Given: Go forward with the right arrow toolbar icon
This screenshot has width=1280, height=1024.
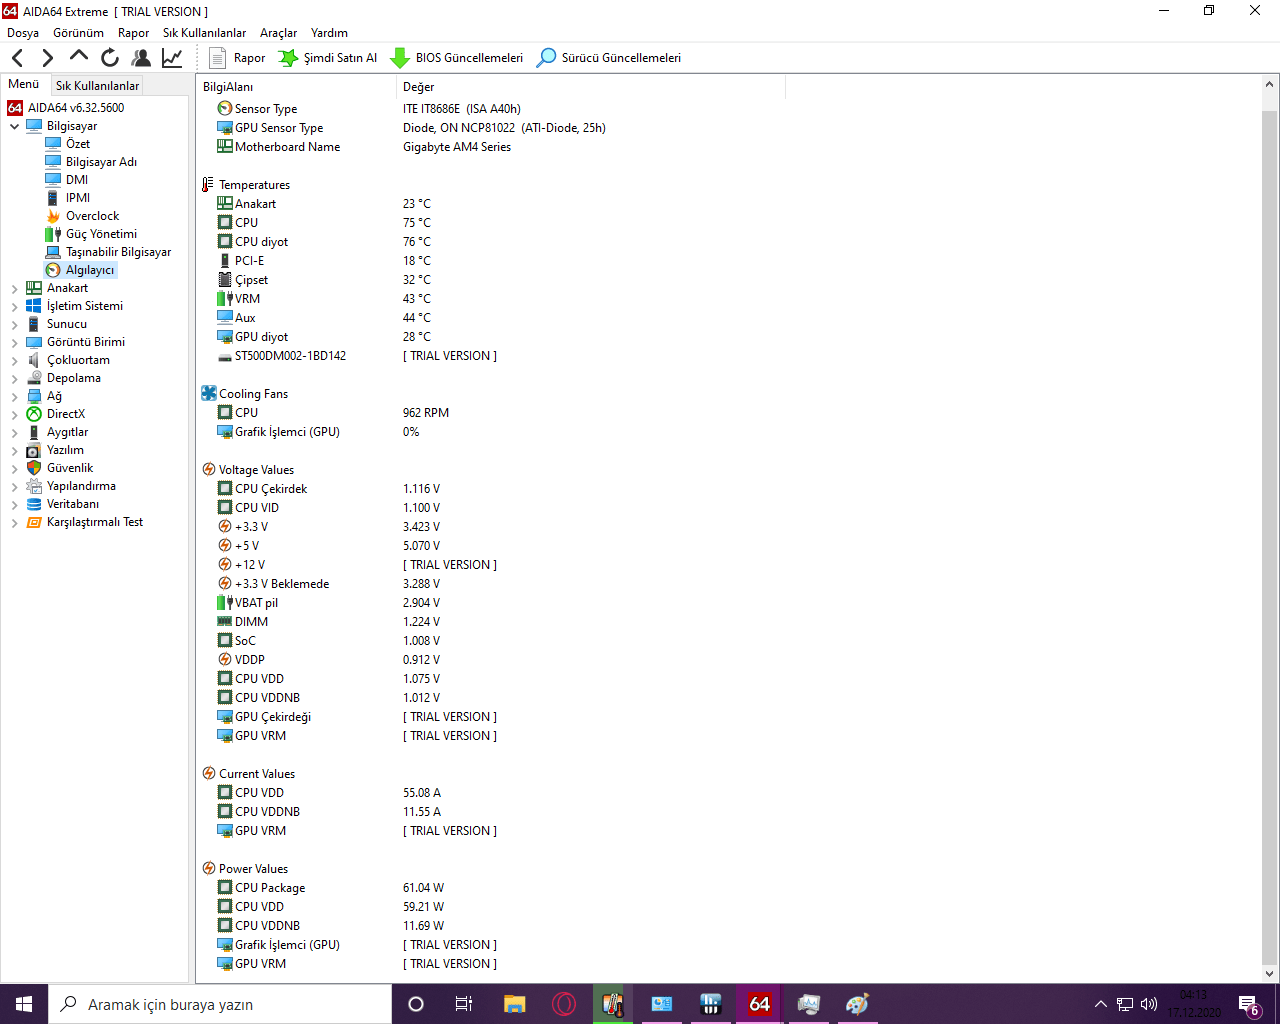Looking at the screenshot, I should (x=47, y=58).
